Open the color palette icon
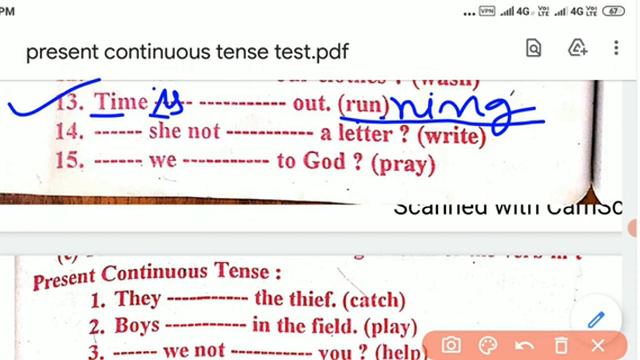Image resolution: width=640 pixels, height=360 pixels. (488, 345)
